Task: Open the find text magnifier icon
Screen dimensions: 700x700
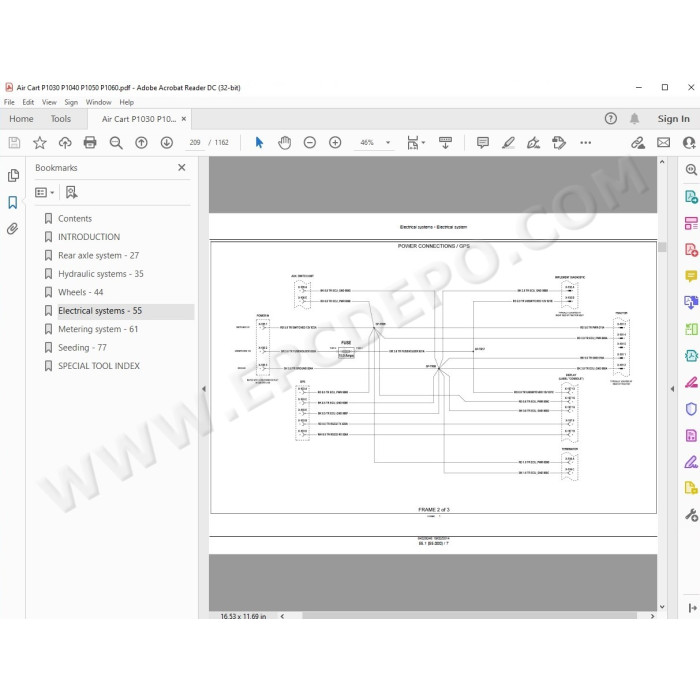Action: (116, 142)
